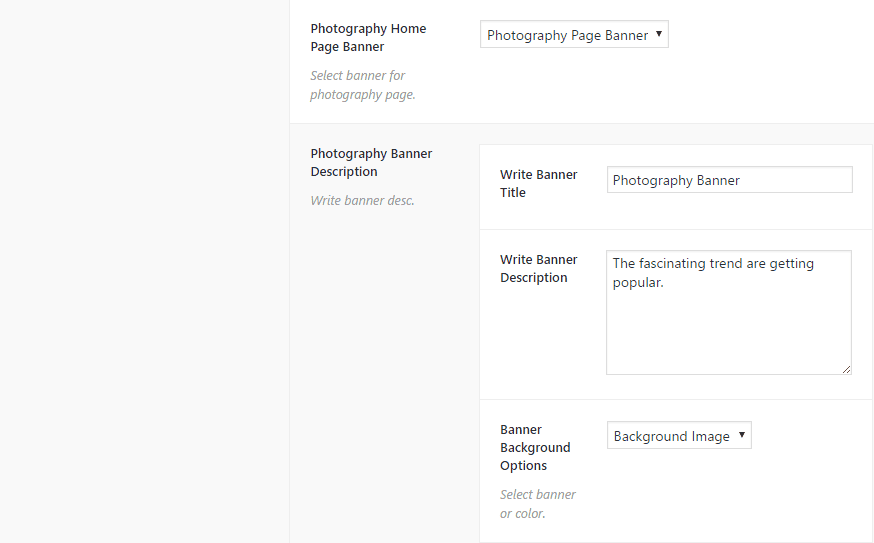This screenshot has height=543, width=874.
Task: Open the Photography Page Banner dropdown
Action: (567, 36)
